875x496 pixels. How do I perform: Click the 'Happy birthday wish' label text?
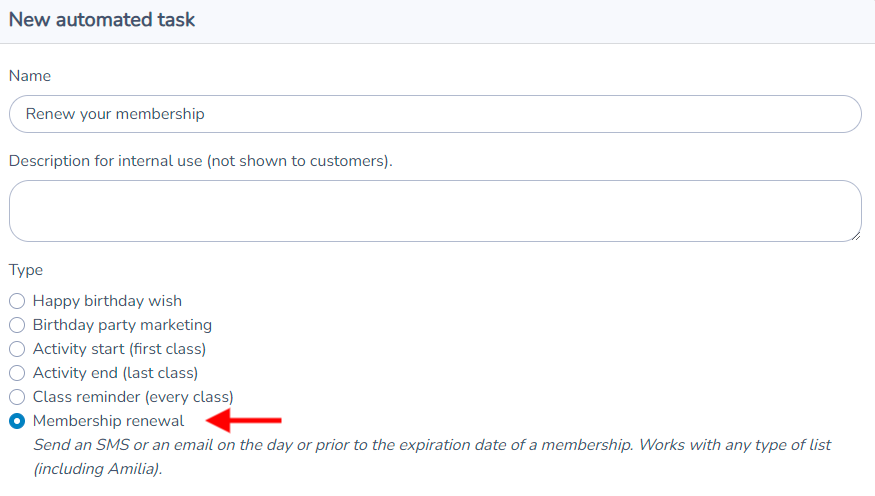point(107,301)
